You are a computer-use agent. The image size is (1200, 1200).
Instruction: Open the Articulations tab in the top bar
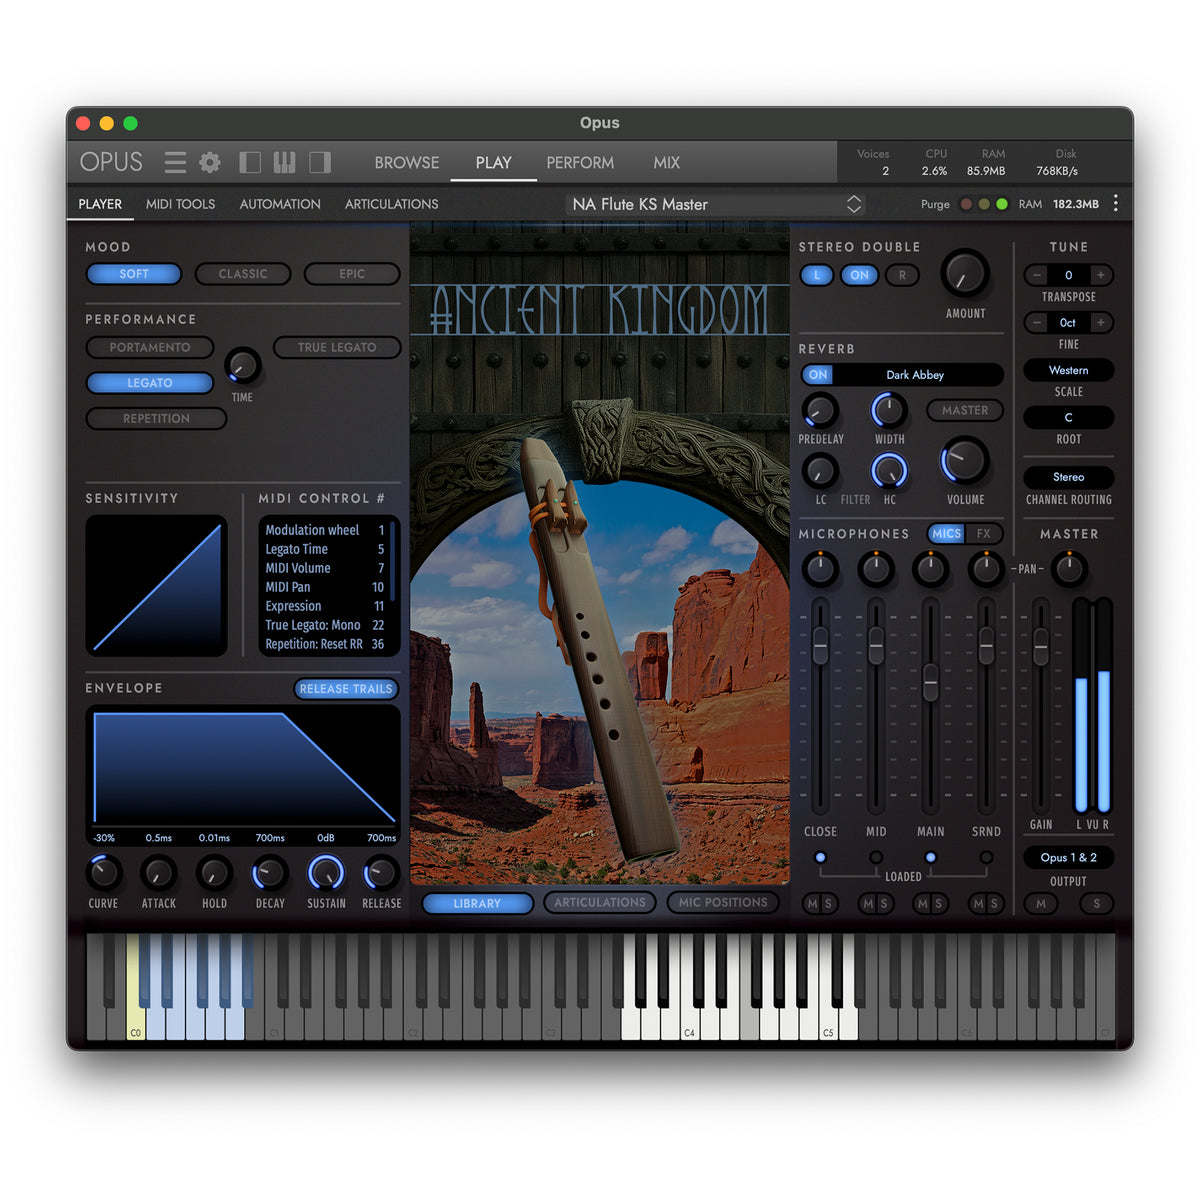pos(391,204)
